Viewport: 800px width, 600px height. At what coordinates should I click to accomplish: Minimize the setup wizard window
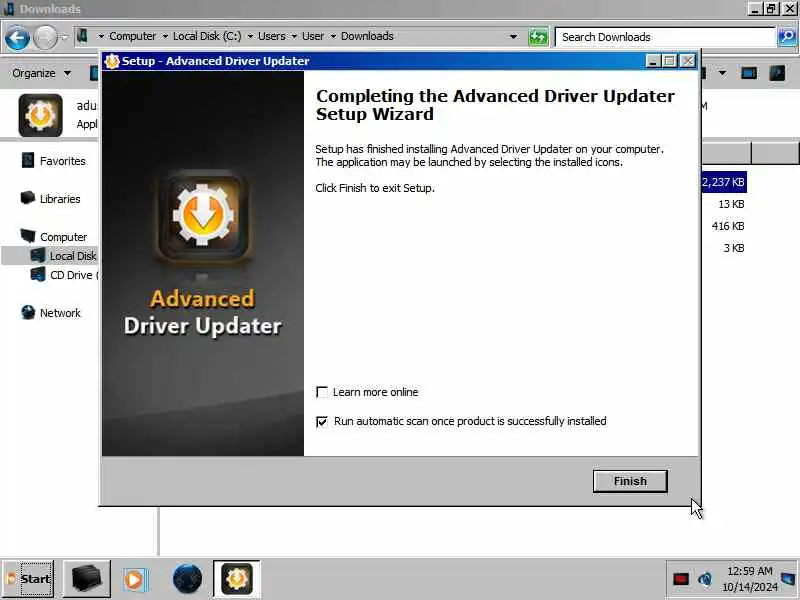click(653, 61)
